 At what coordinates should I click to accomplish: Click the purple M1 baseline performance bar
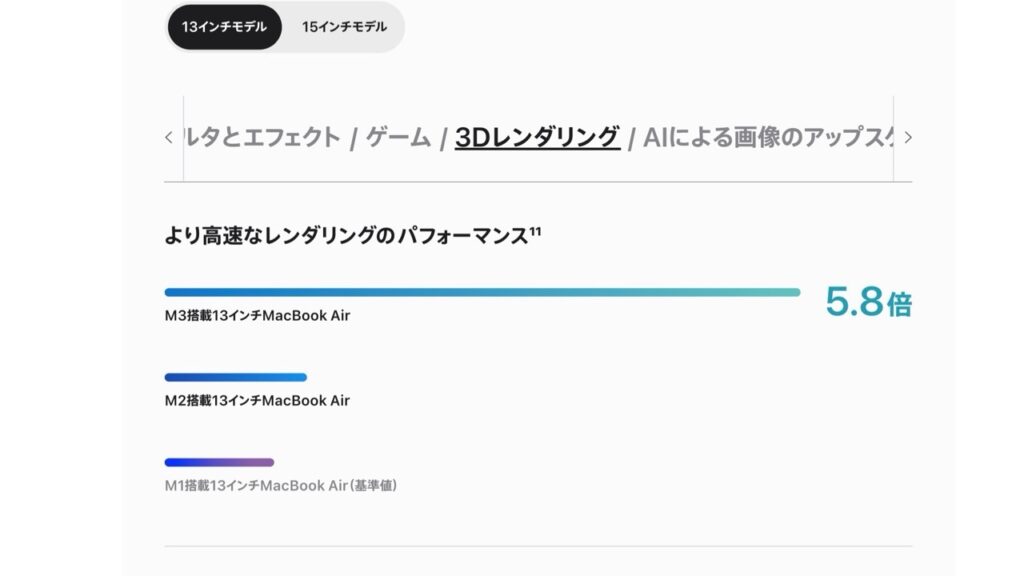pyautogui.click(x=219, y=462)
